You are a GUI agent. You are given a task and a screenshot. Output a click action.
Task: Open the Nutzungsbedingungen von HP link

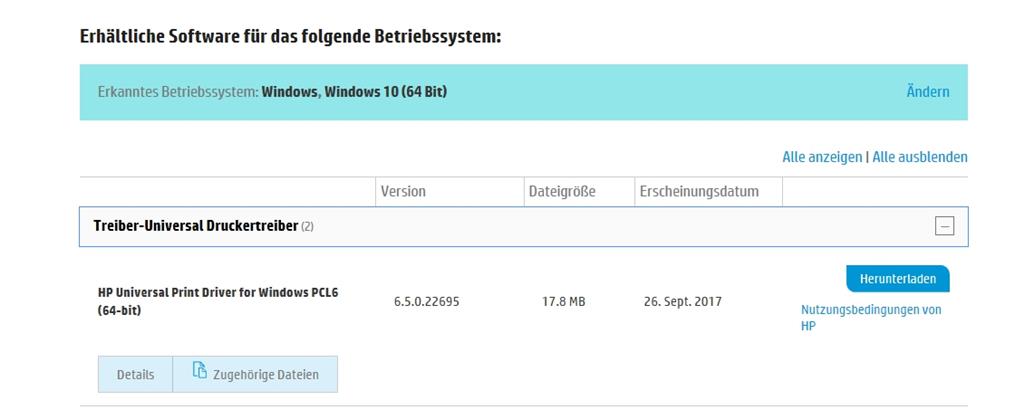coord(871,318)
